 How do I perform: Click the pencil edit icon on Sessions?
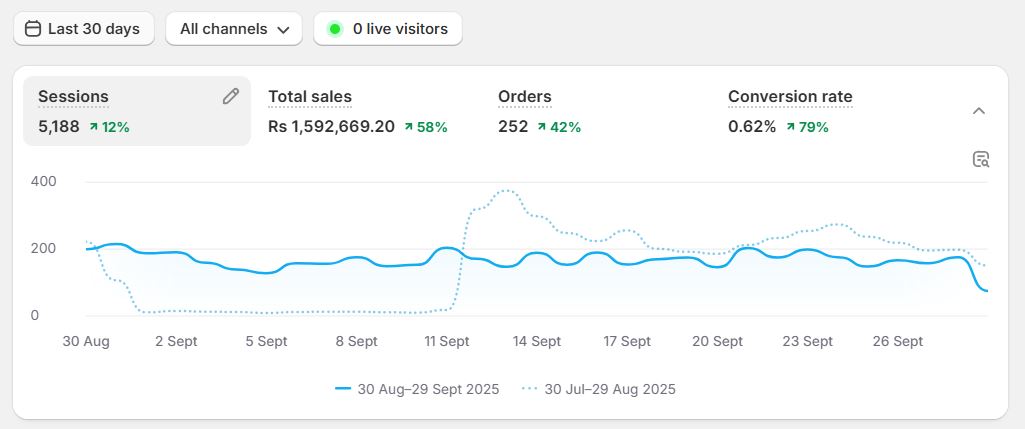(x=231, y=96)
